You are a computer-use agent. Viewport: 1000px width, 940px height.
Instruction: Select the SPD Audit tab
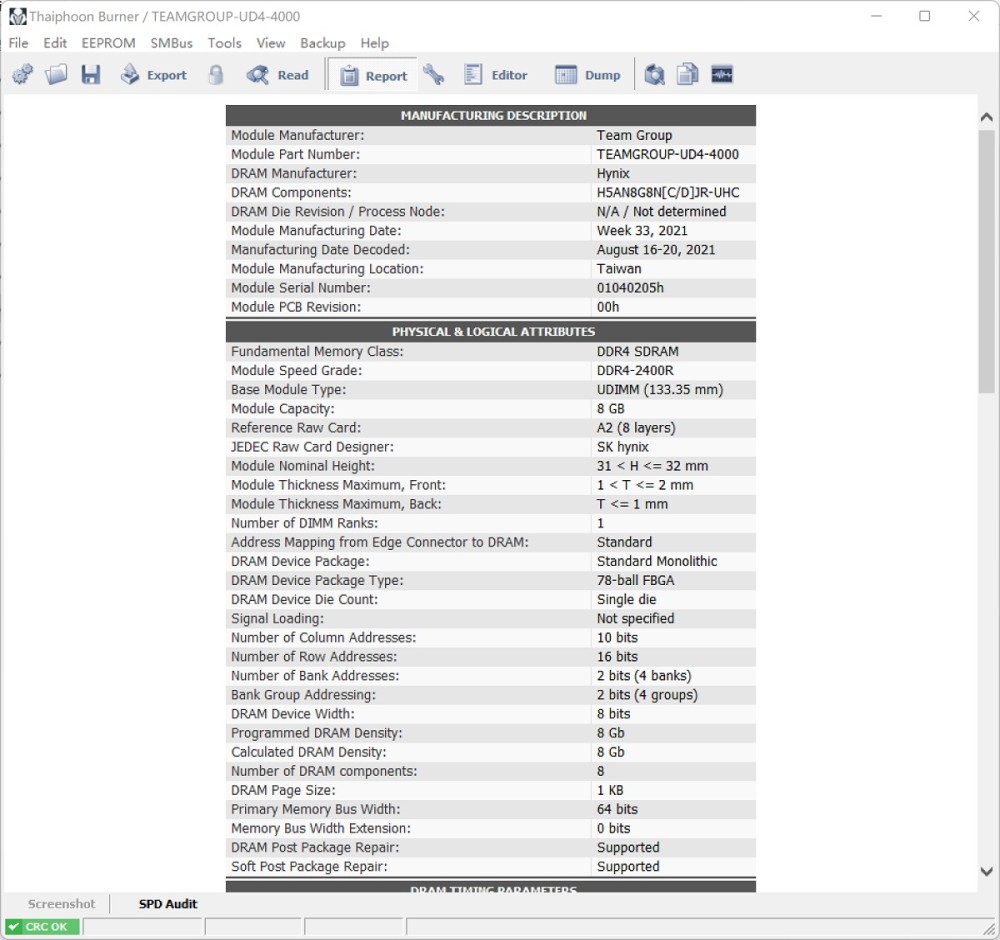click(168, 904)
